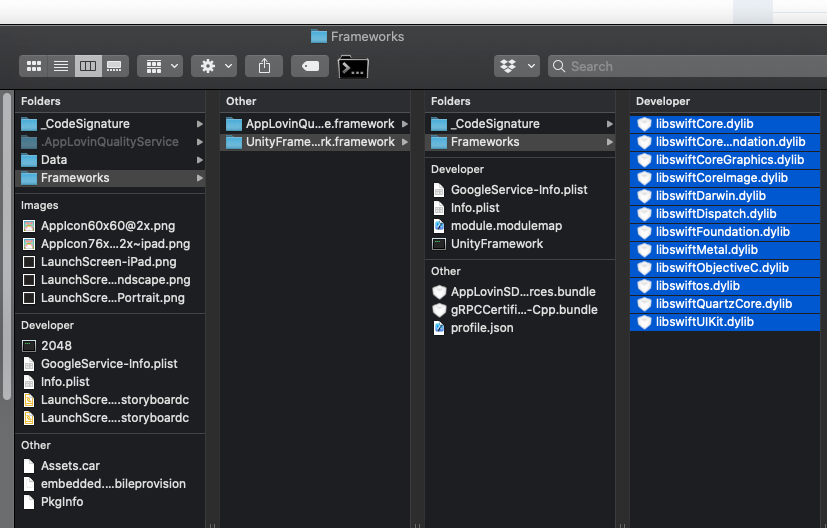Open the gear Action menu

click(214, 66)
